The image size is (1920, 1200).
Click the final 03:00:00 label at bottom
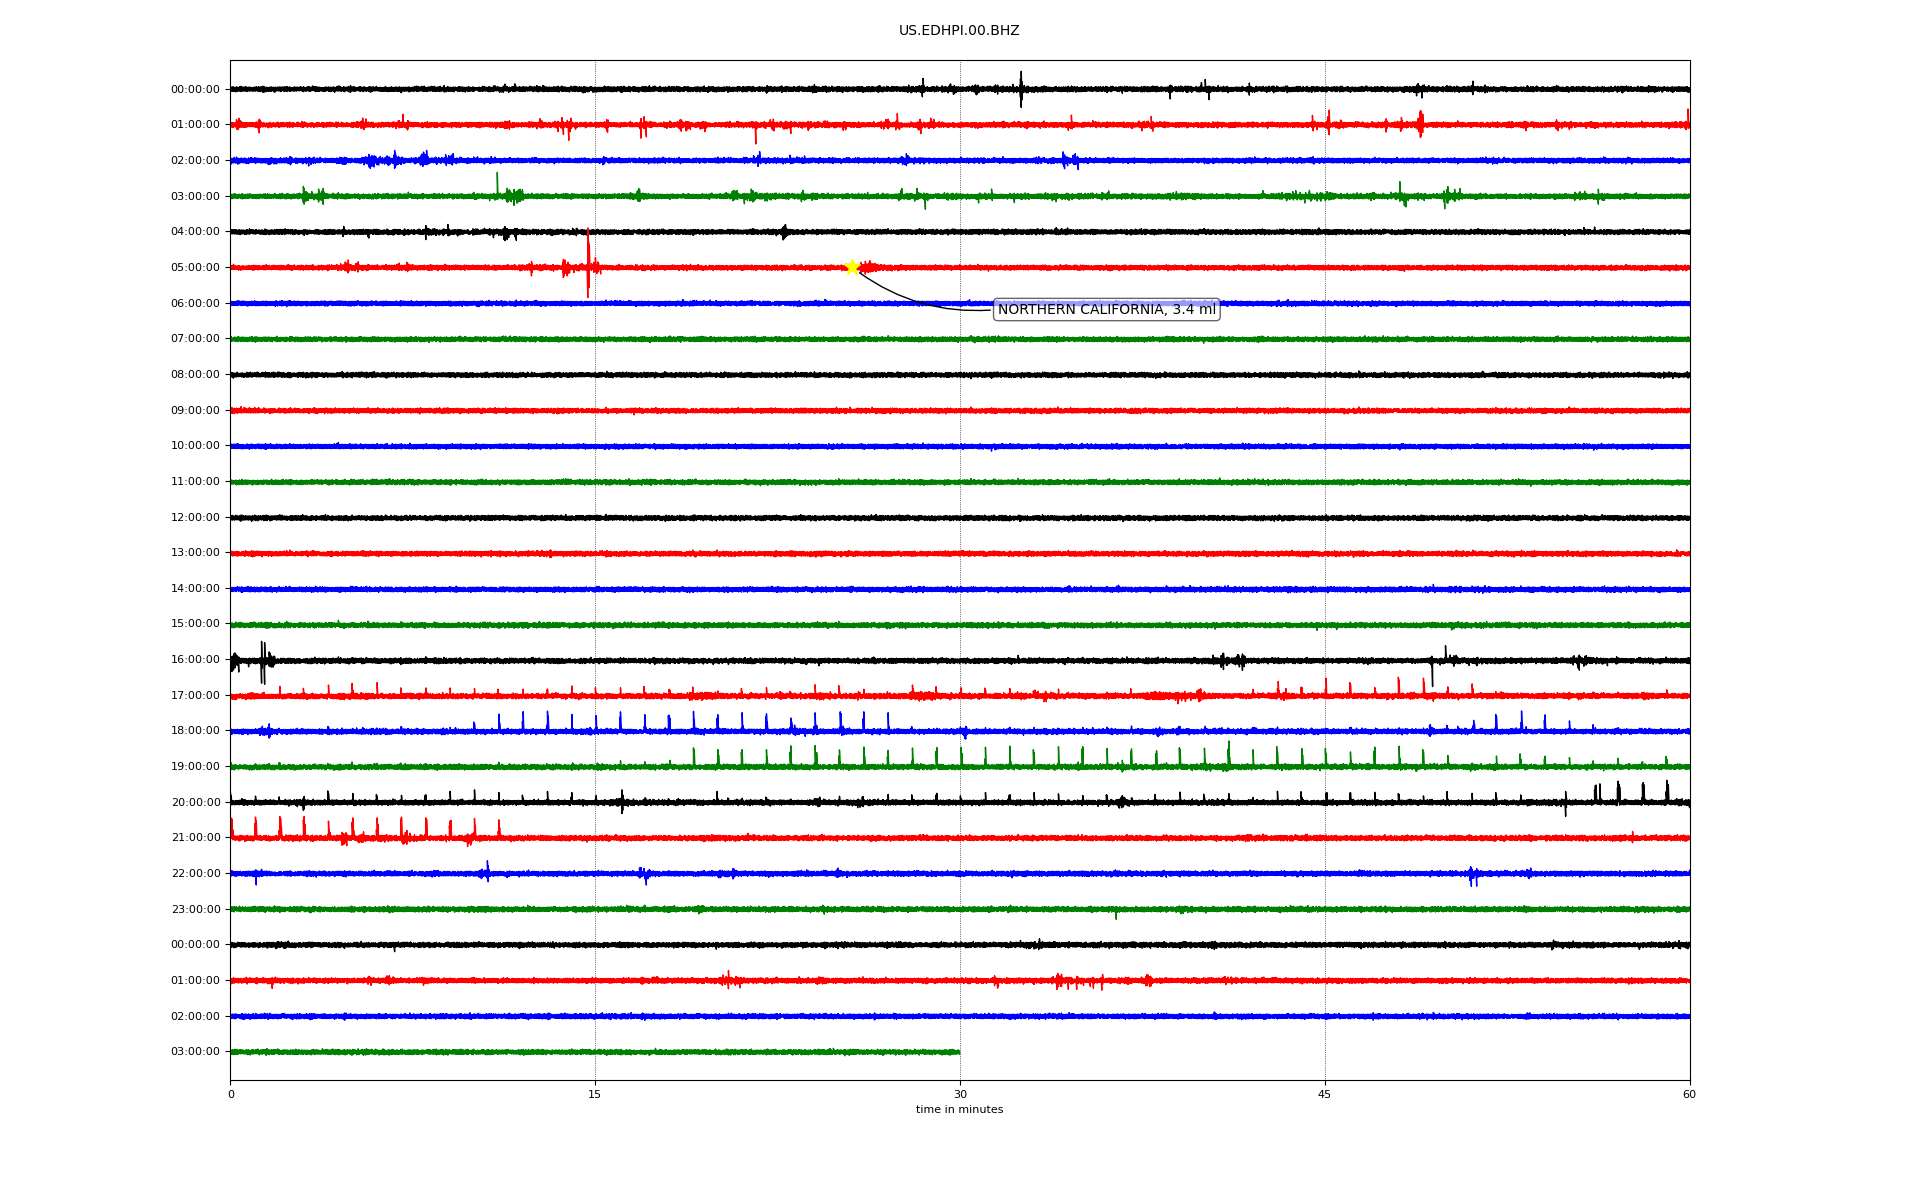(x=195, y=1052)
